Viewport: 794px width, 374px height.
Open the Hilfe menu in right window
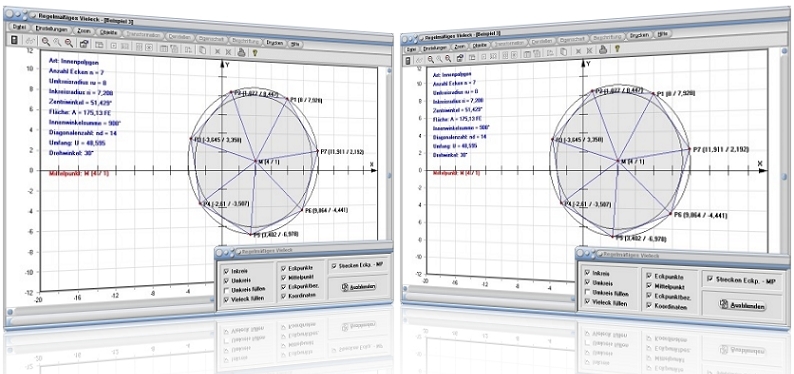[x=663, y=34]
